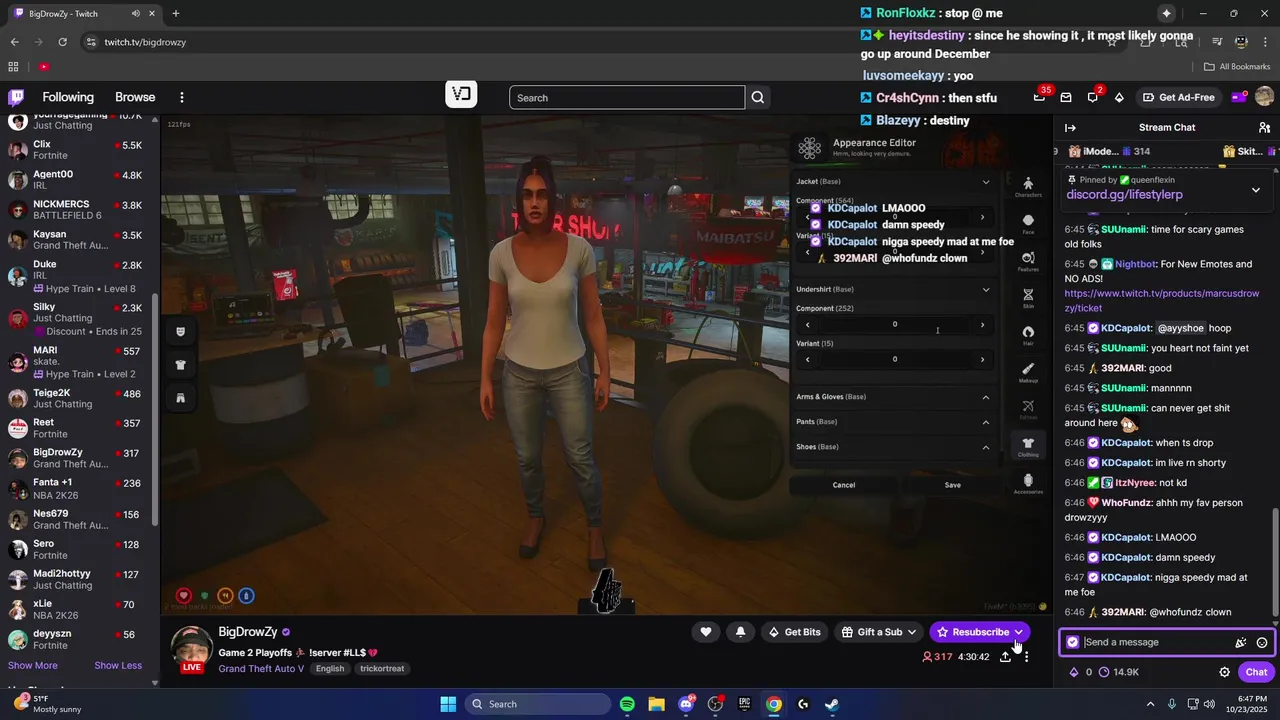Screen dimensions: 1280x720
Task: Click the chat celebration icon in message box
Action: coord(1240,643)
